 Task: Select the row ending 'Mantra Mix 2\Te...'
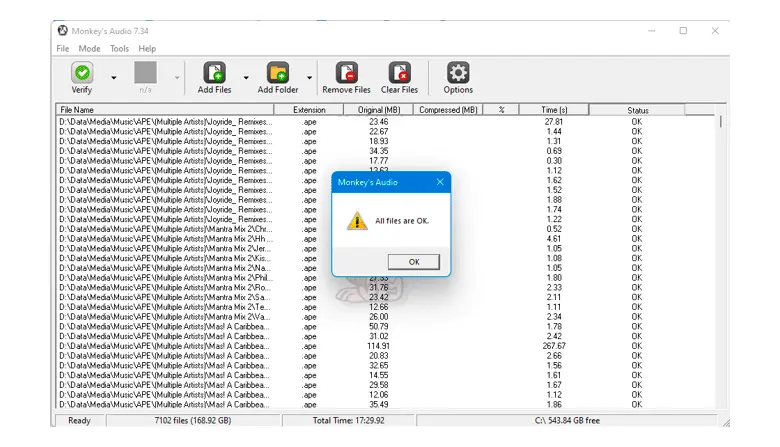[386, 307]
